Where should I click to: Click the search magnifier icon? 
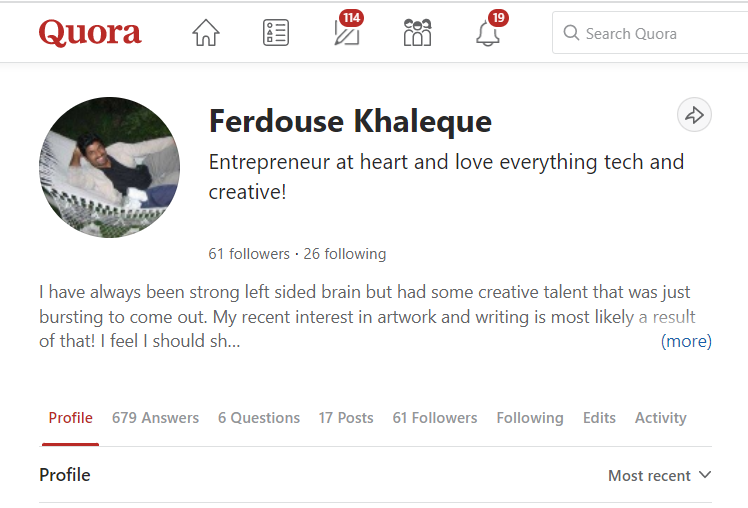572,33
